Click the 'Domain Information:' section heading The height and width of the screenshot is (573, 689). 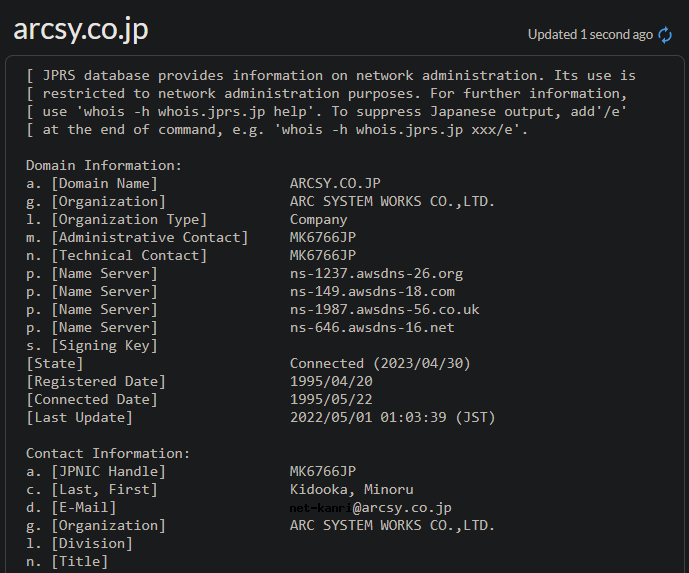point(104,165)
